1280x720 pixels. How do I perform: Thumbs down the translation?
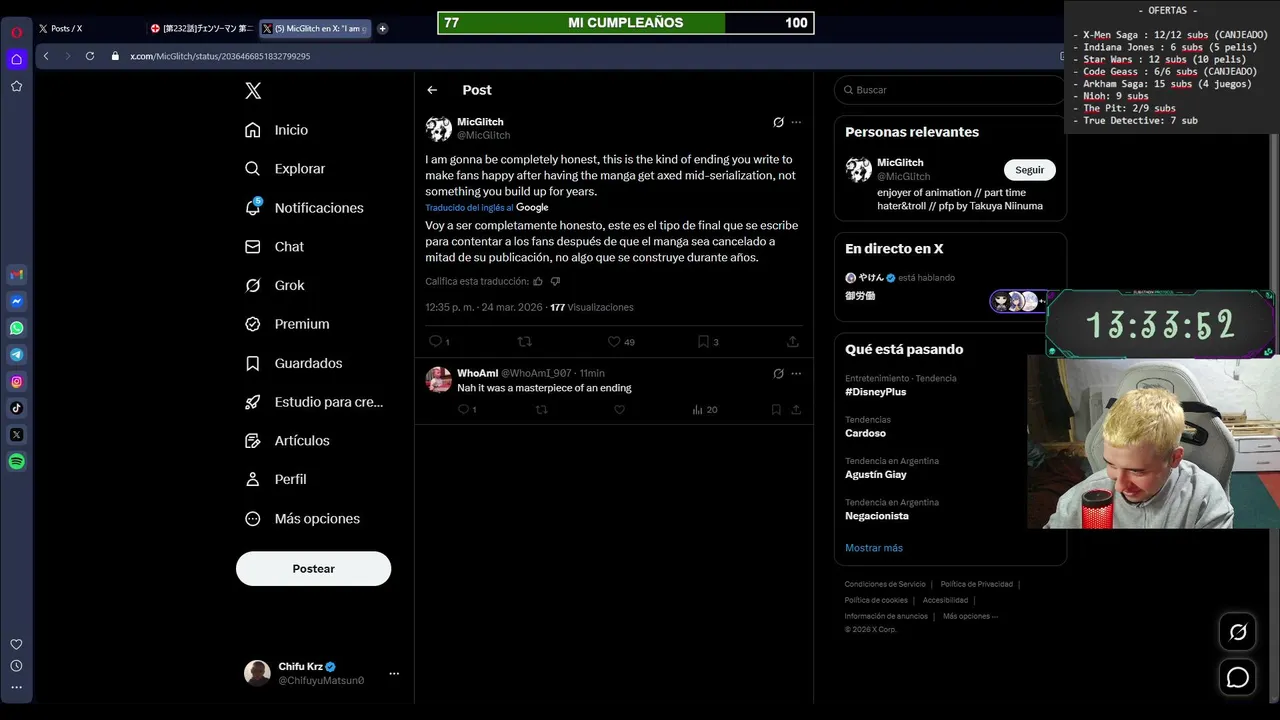tap(555, 282)
